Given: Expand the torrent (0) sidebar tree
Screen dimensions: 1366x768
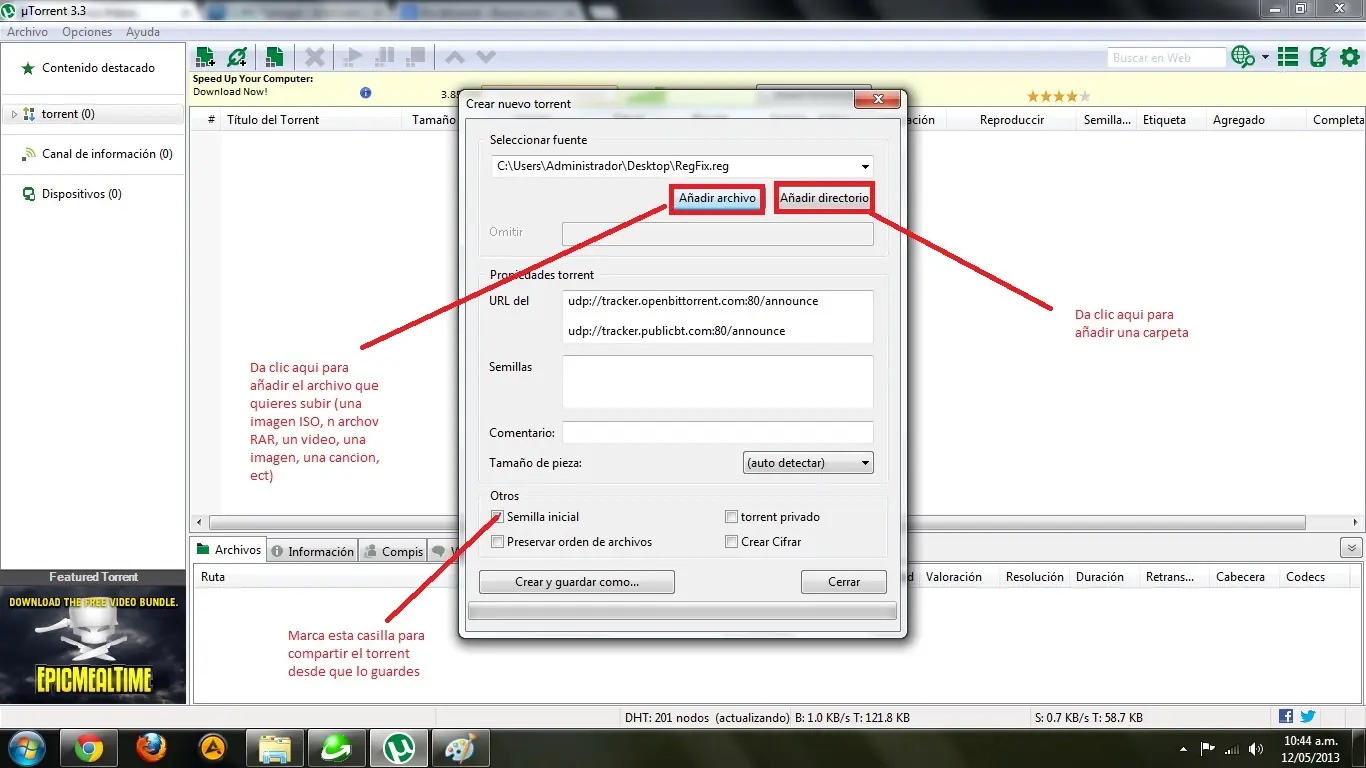Looking at the screenshot, I should pos(14,115).
